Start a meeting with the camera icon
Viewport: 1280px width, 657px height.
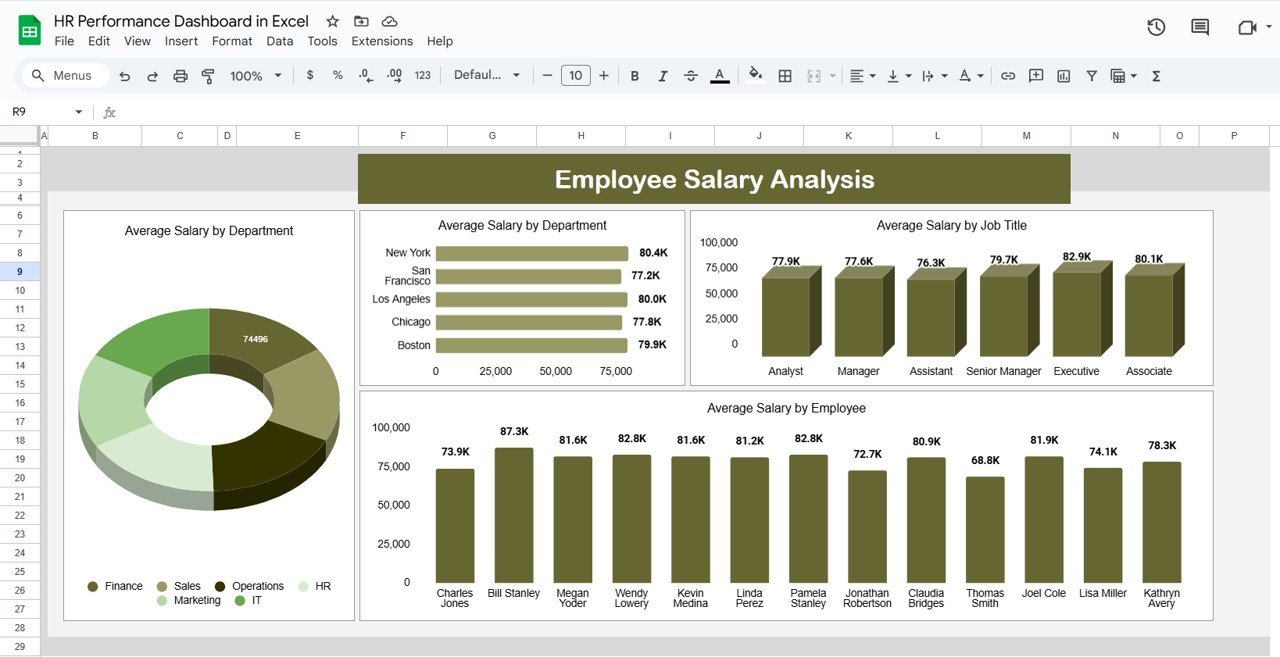pyautogui.click(x=1247, y=27)
